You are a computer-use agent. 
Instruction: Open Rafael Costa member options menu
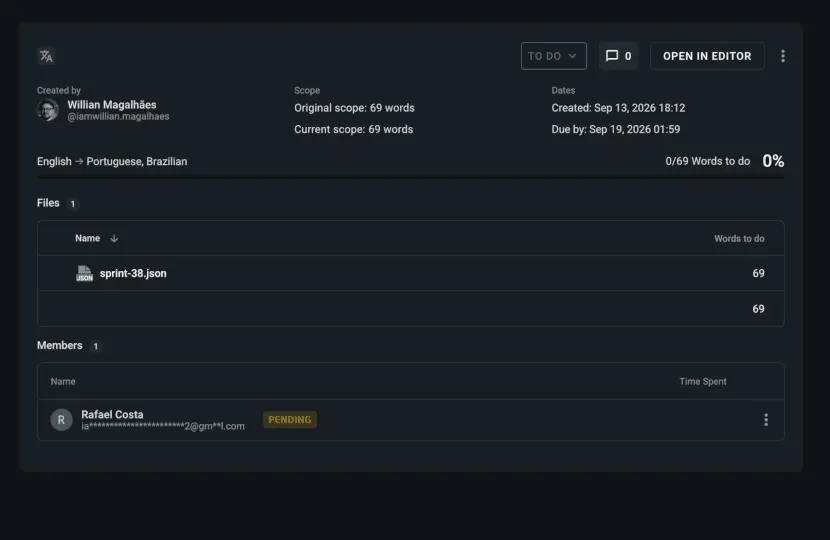click(x=766, y=420)
